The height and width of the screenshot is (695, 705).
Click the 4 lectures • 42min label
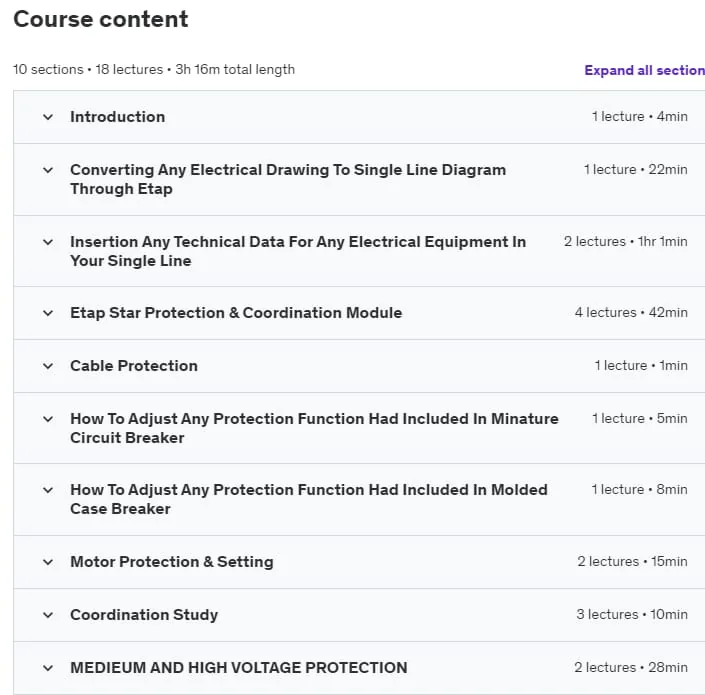point(631,312)
